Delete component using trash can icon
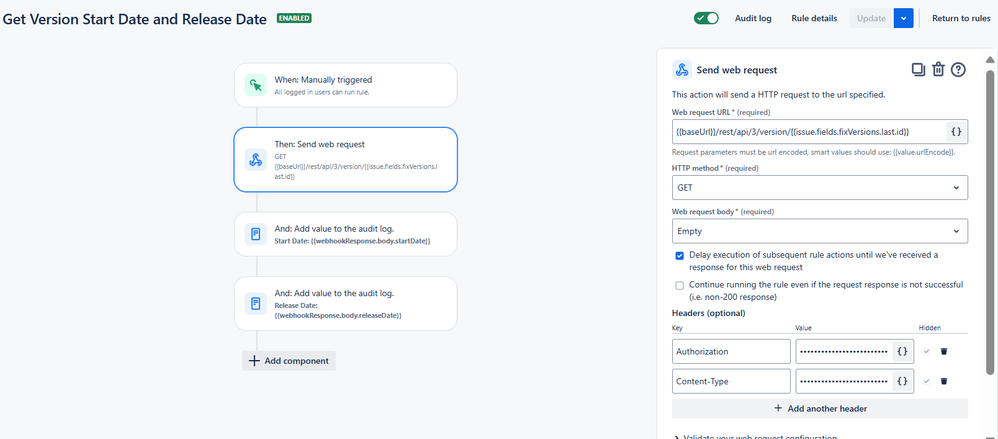Image resolution: width=998 pixels, height=439 pixels. [938, 69]
